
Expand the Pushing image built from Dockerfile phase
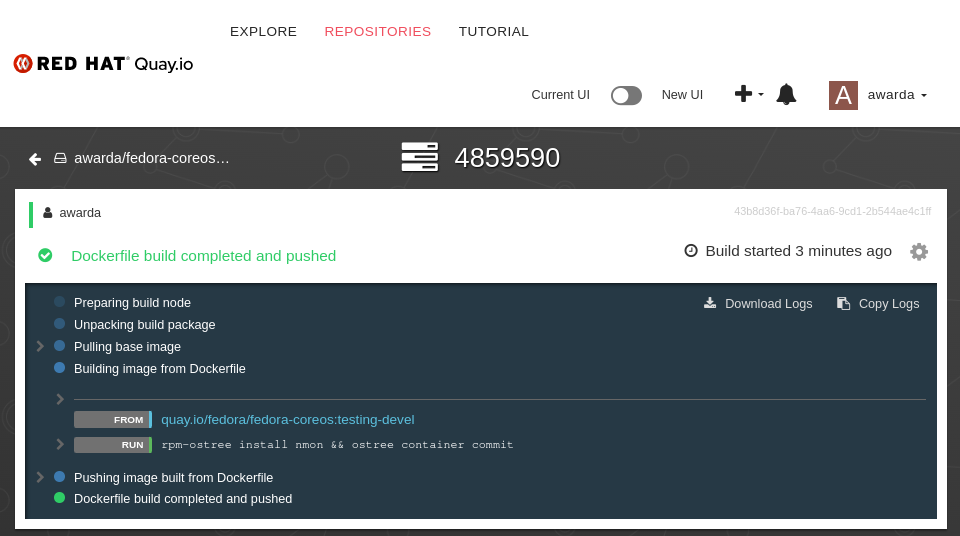pyautogui.click(x=40, y=477)
